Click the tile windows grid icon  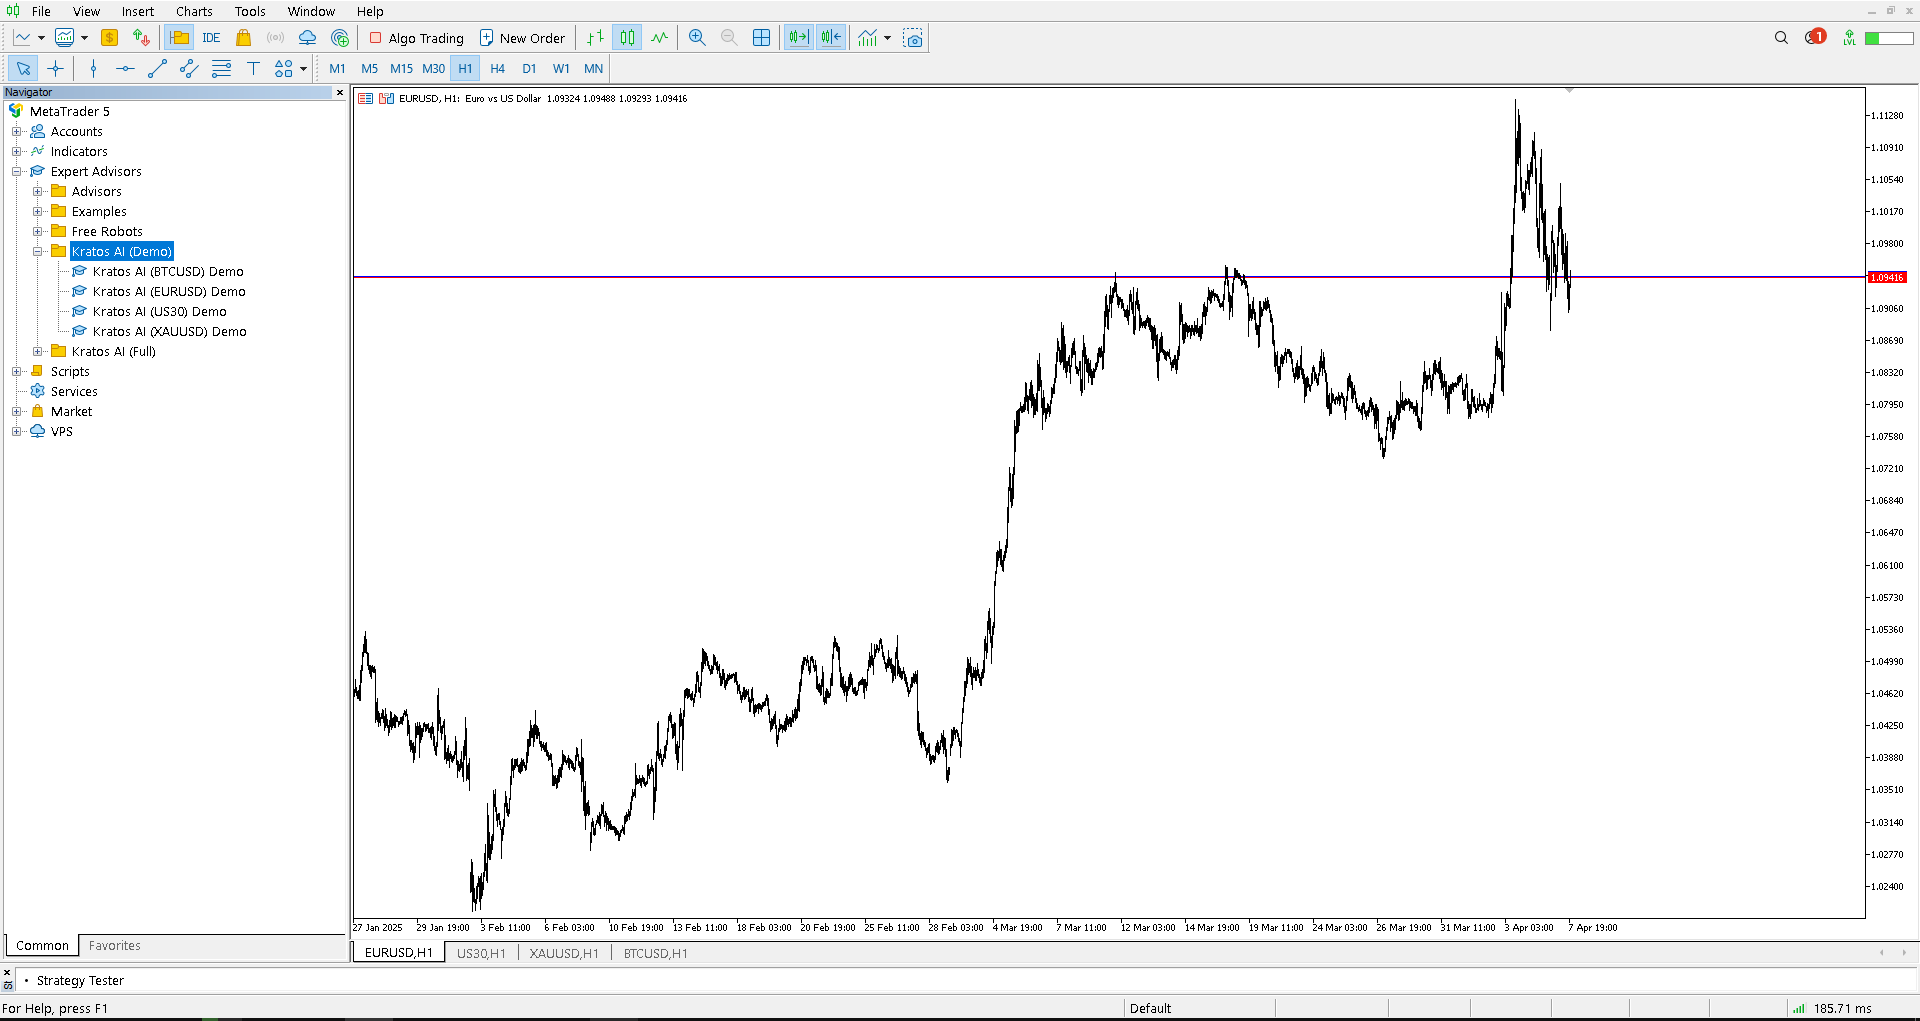761,38
